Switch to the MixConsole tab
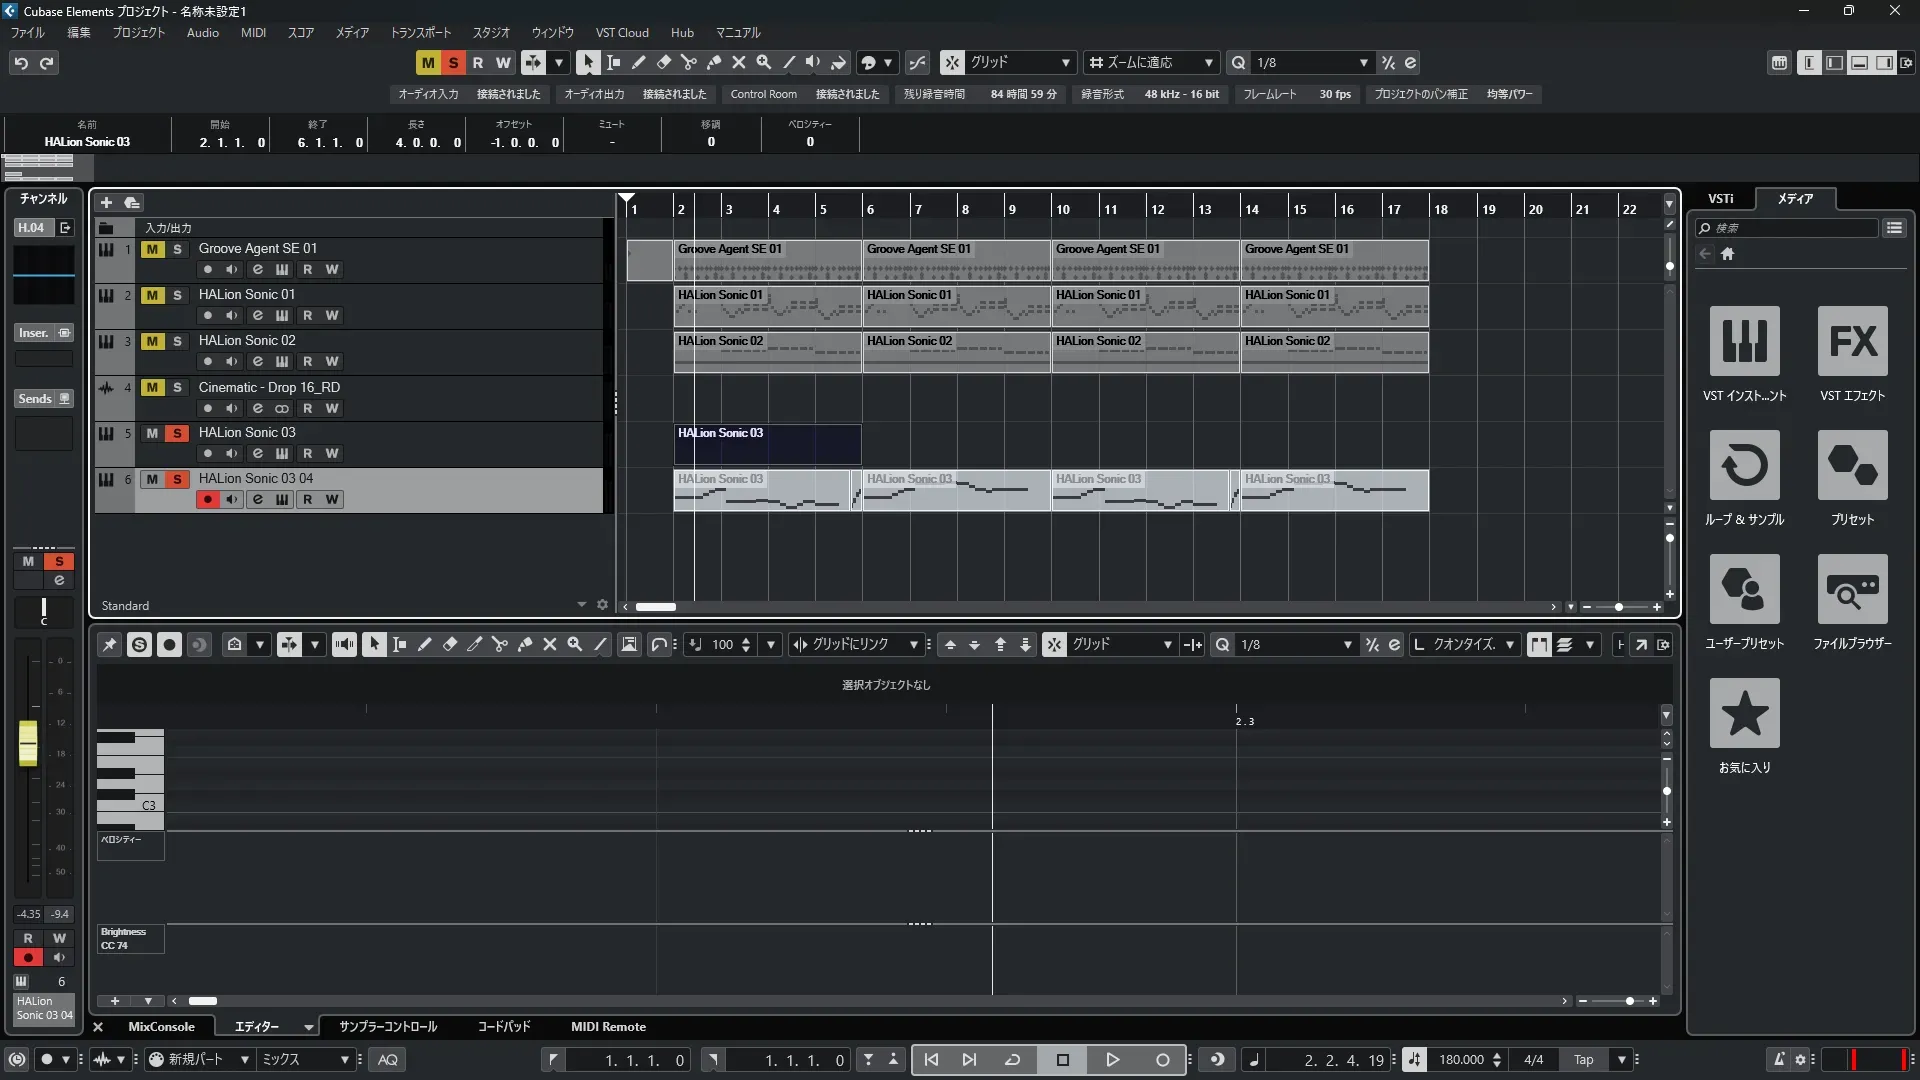Image resolution: width=1920 pixels, height=1080 pixels. [161, 1027]
